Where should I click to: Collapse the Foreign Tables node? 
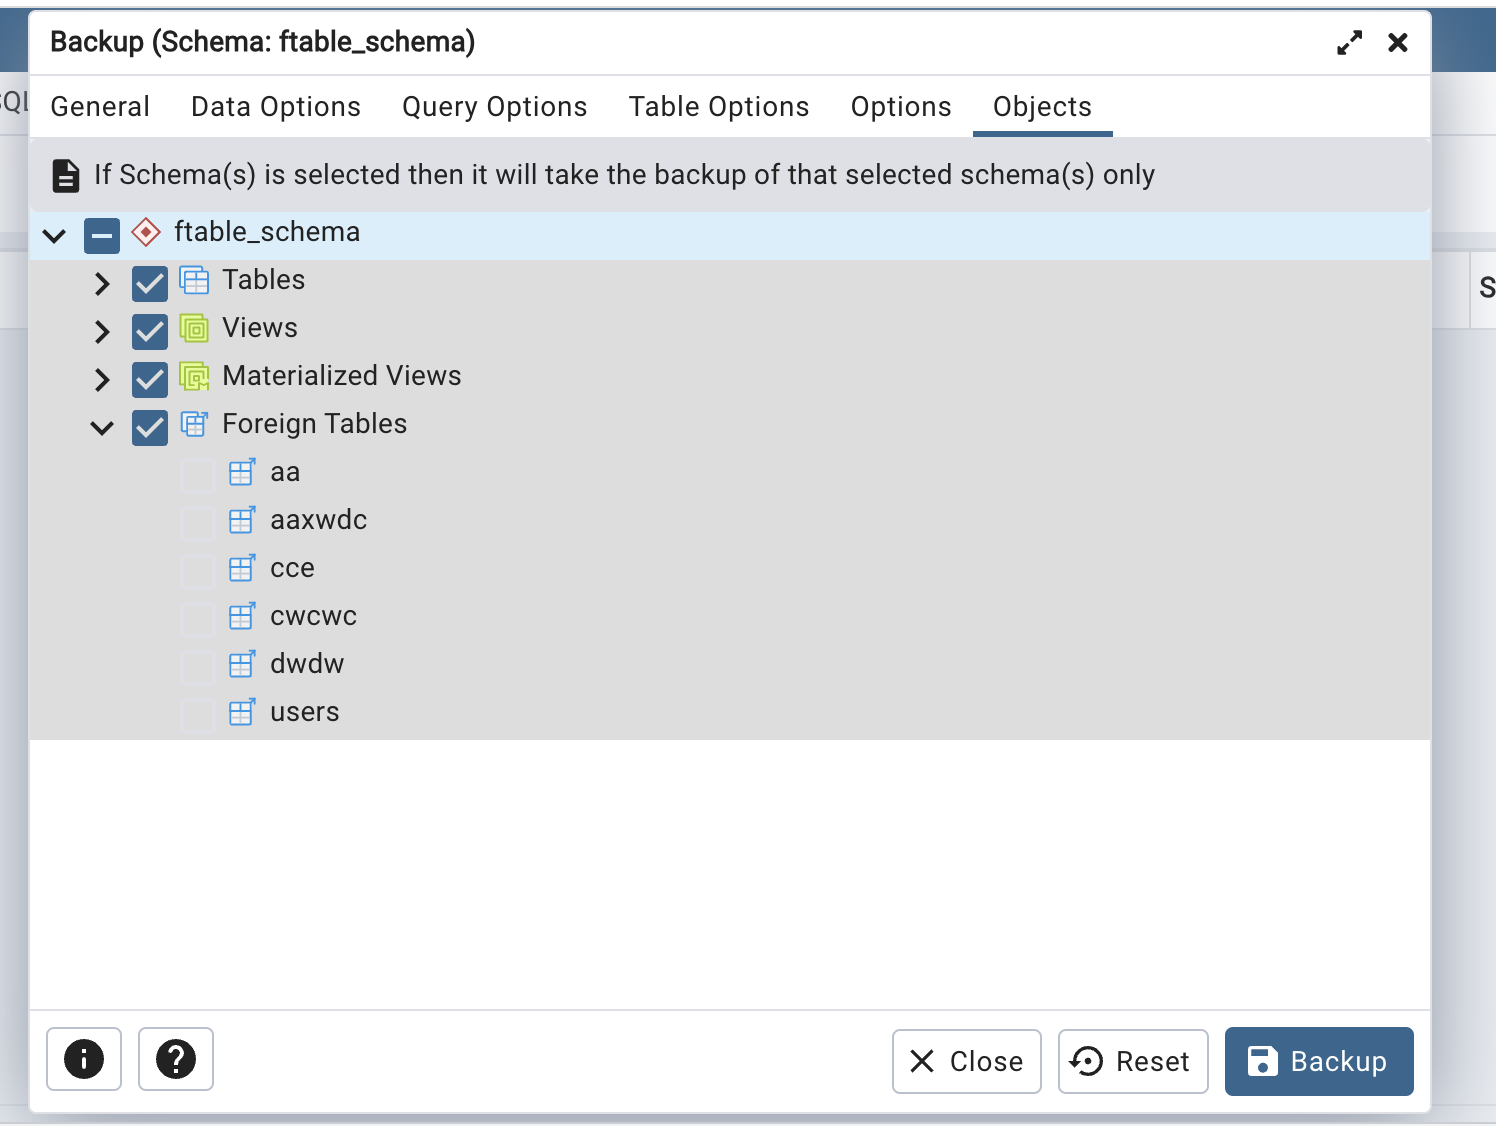coord(101,428)
